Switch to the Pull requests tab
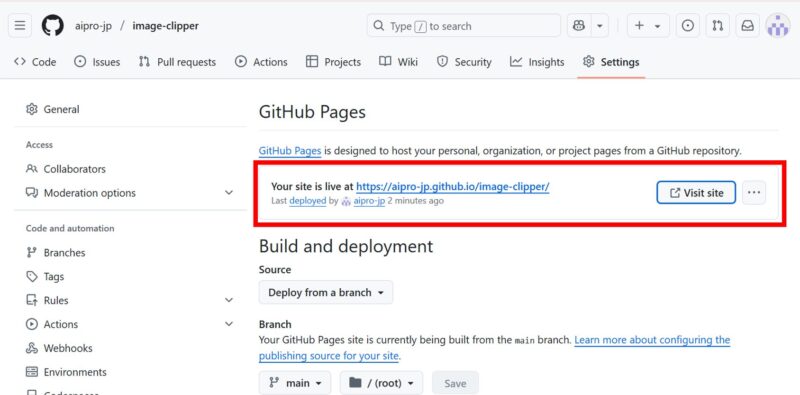The width and height of the screenshot is (800, 395). point(177,62)
